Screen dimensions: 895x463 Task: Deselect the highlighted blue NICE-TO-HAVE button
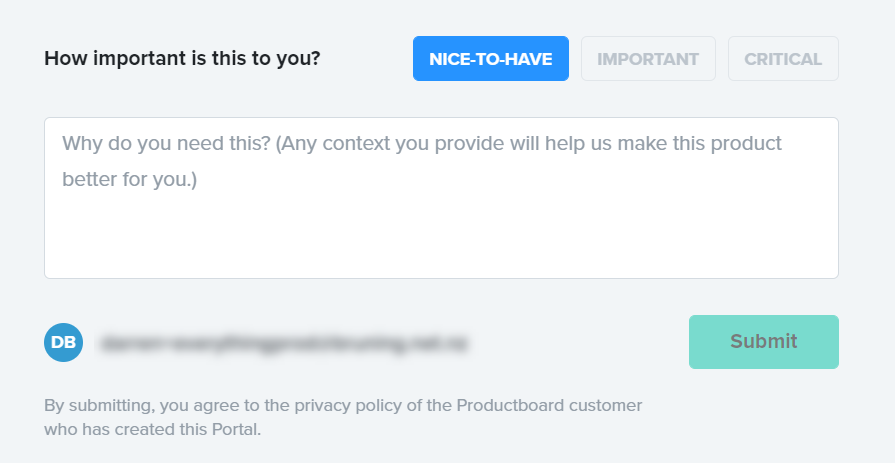(x=490, y=58)
